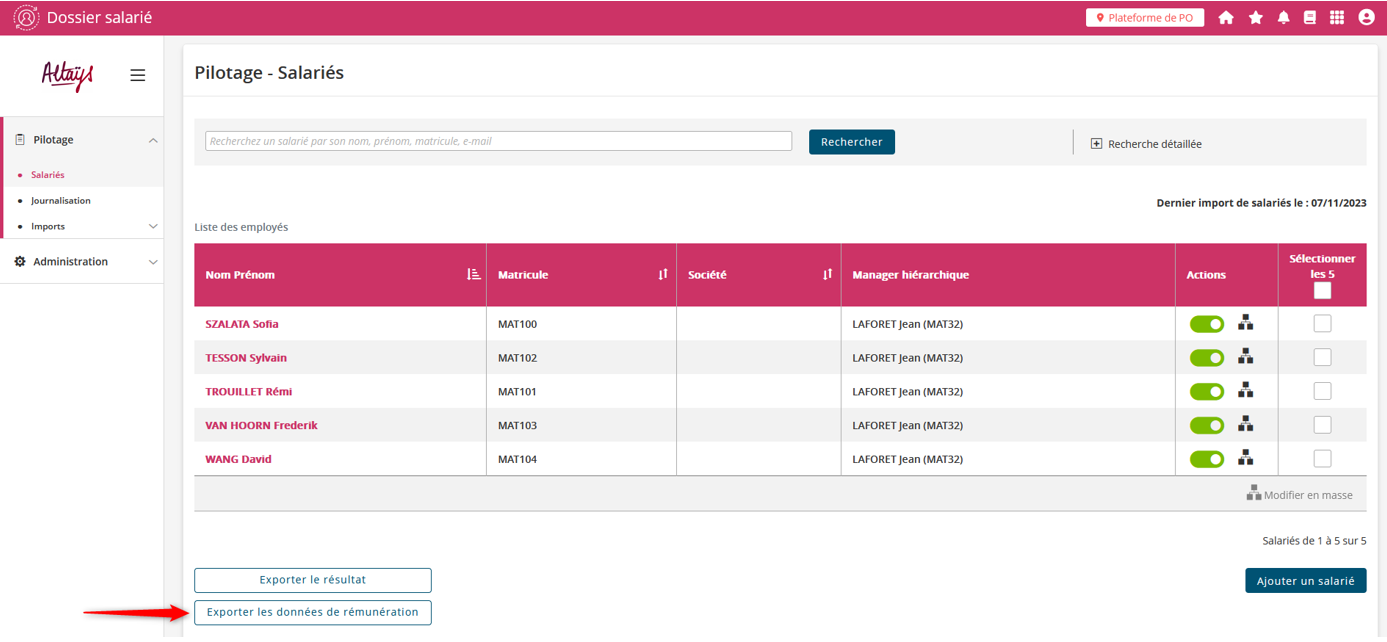Disable the active toggle for TESSON Sylvain

1206,358
